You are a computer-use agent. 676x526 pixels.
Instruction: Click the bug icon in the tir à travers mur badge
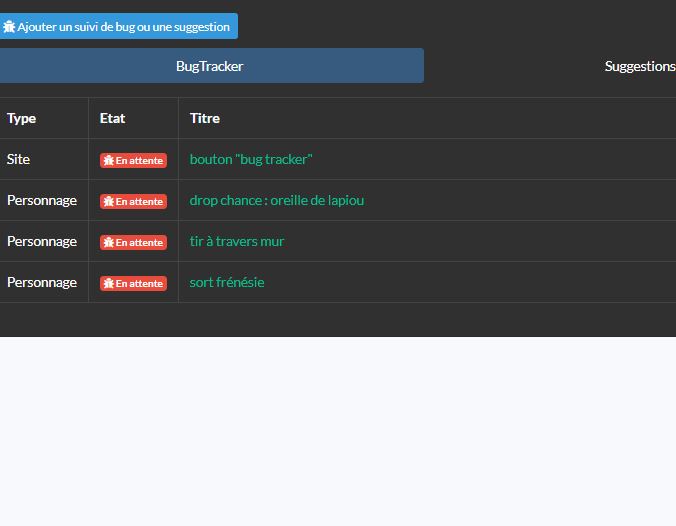tap(109, 242)
